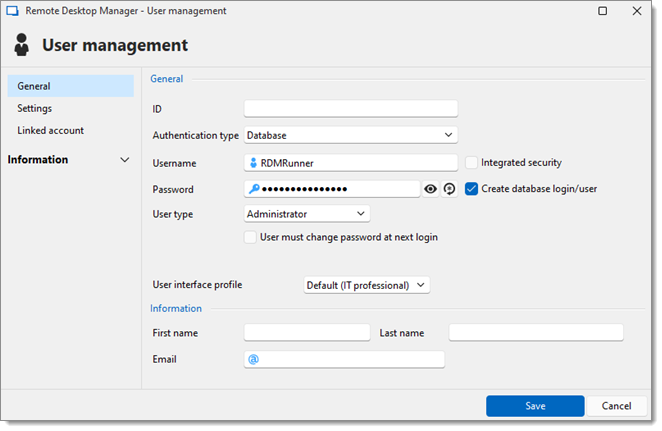
Task: Select the General sidebar item
Action: point(71,86)
